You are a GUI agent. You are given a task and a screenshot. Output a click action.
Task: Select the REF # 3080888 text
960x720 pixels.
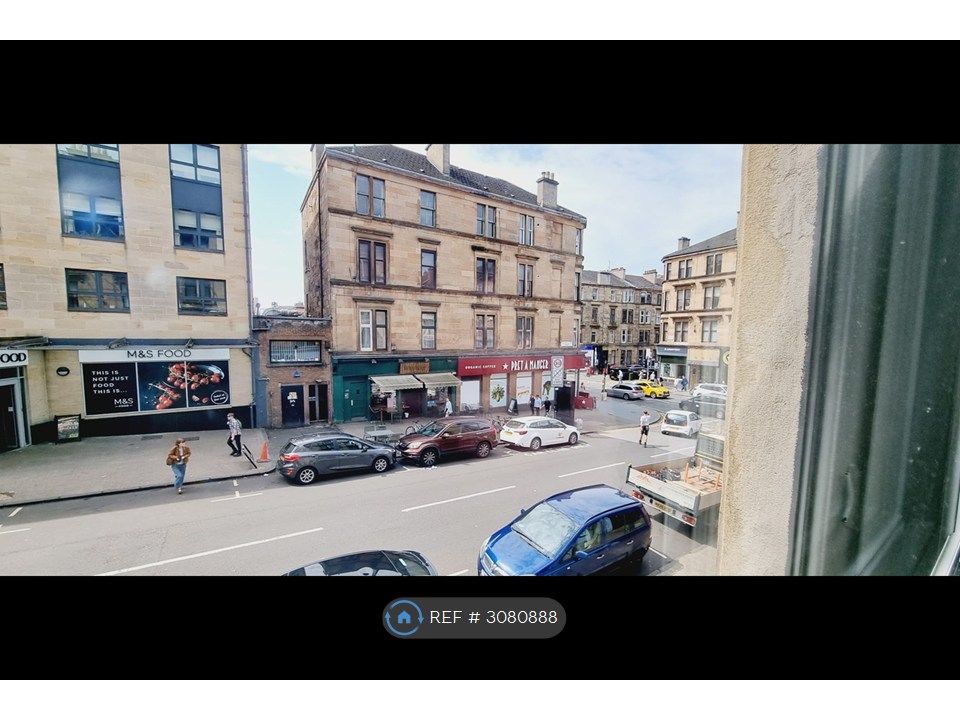point(493,617)
